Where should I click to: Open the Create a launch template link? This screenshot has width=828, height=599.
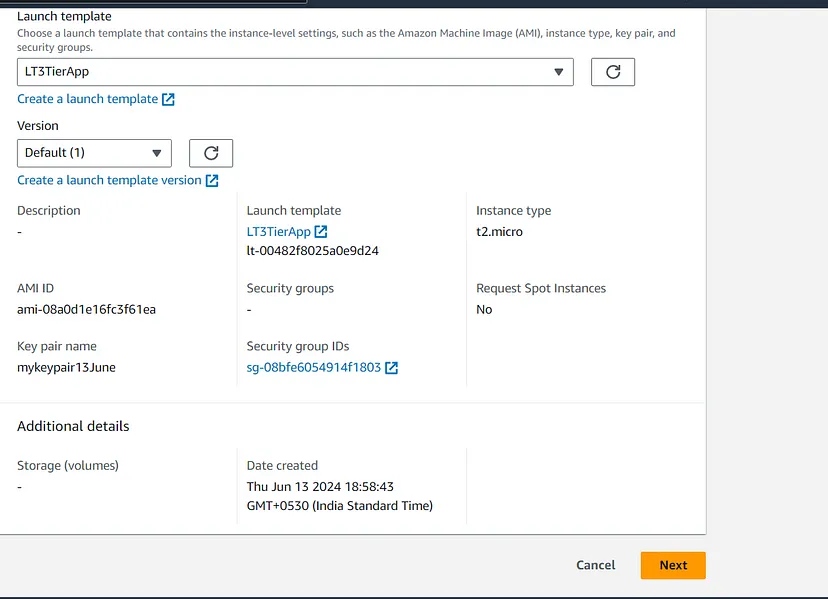pos(88,99)
